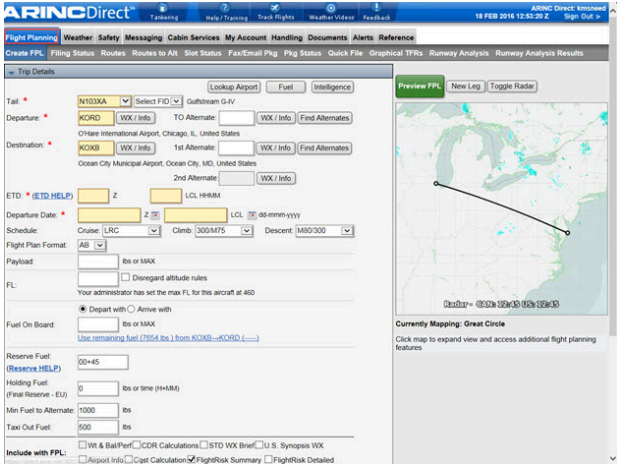
Task: Click the 1st Alternate input field
Action: pos(236,148)
